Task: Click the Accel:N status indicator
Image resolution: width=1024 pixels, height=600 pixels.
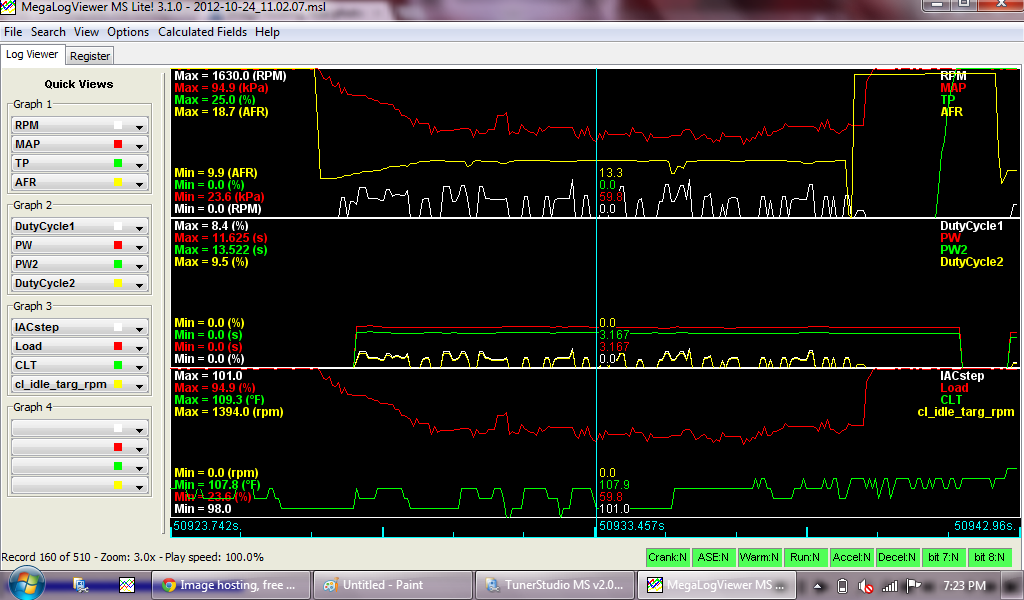Action: 851,557
